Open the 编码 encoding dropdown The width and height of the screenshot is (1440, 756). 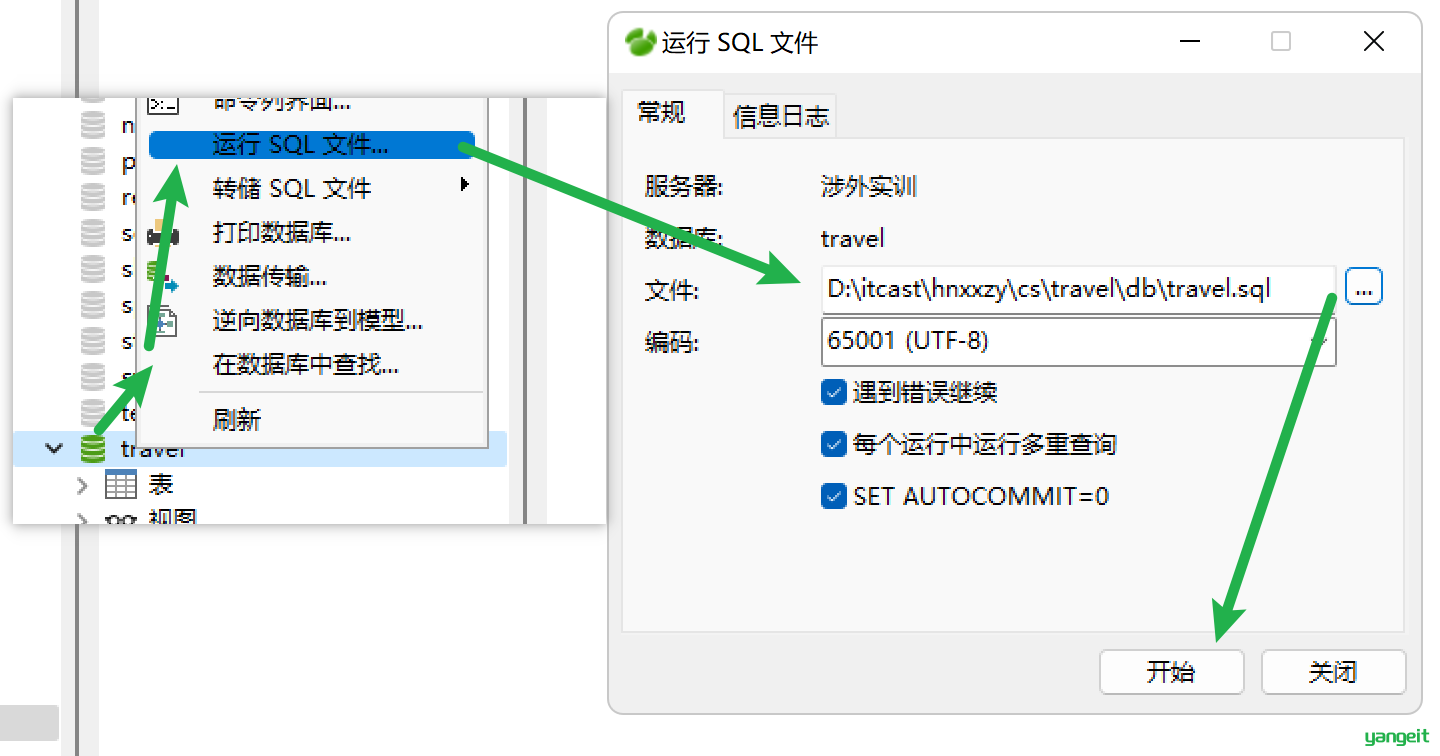1078,341
